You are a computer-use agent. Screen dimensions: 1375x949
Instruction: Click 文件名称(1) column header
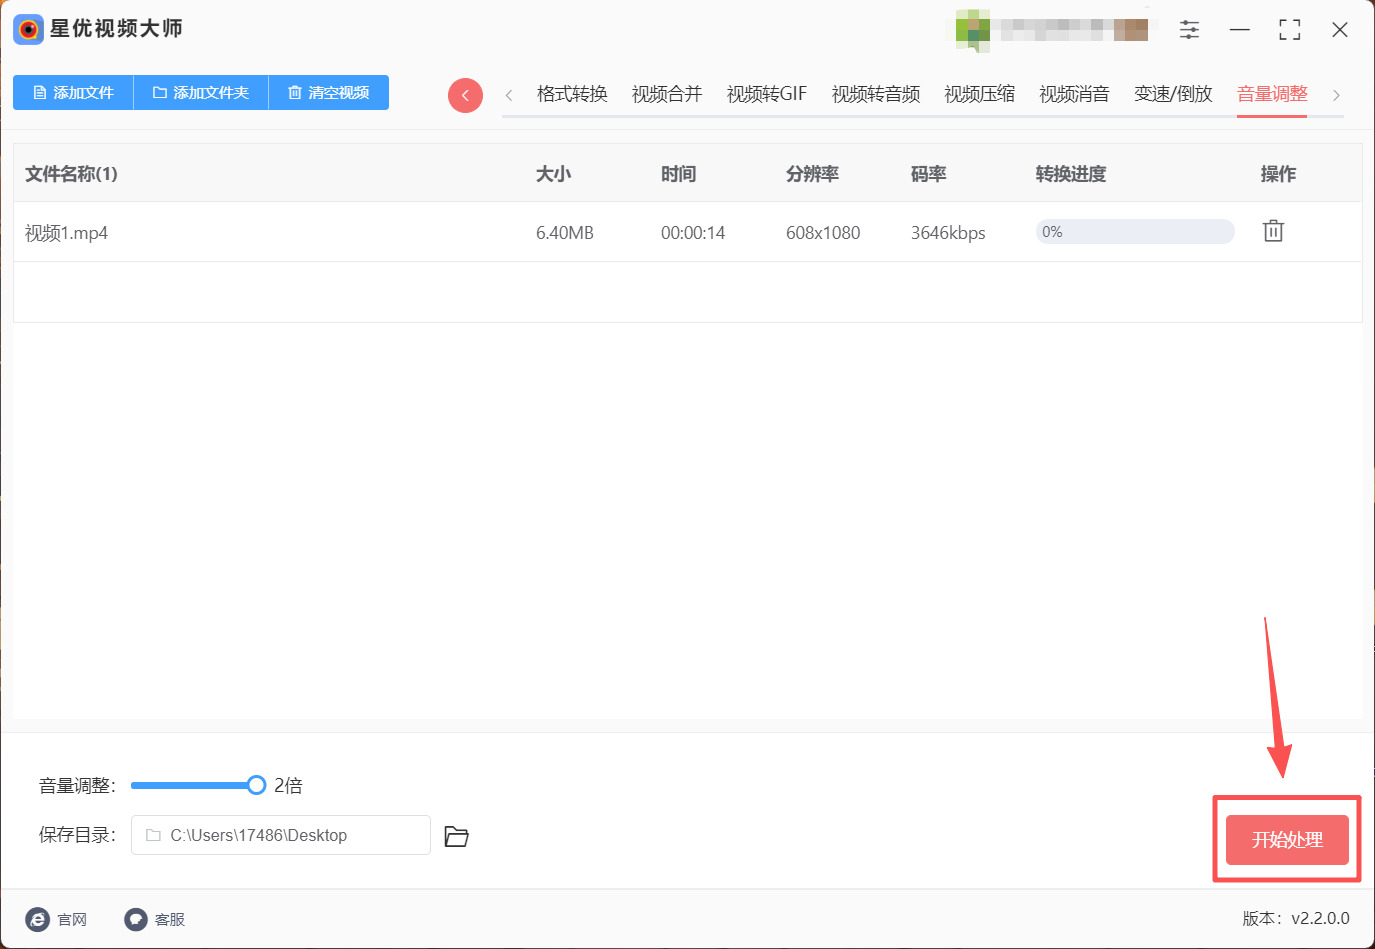point(71,174)
